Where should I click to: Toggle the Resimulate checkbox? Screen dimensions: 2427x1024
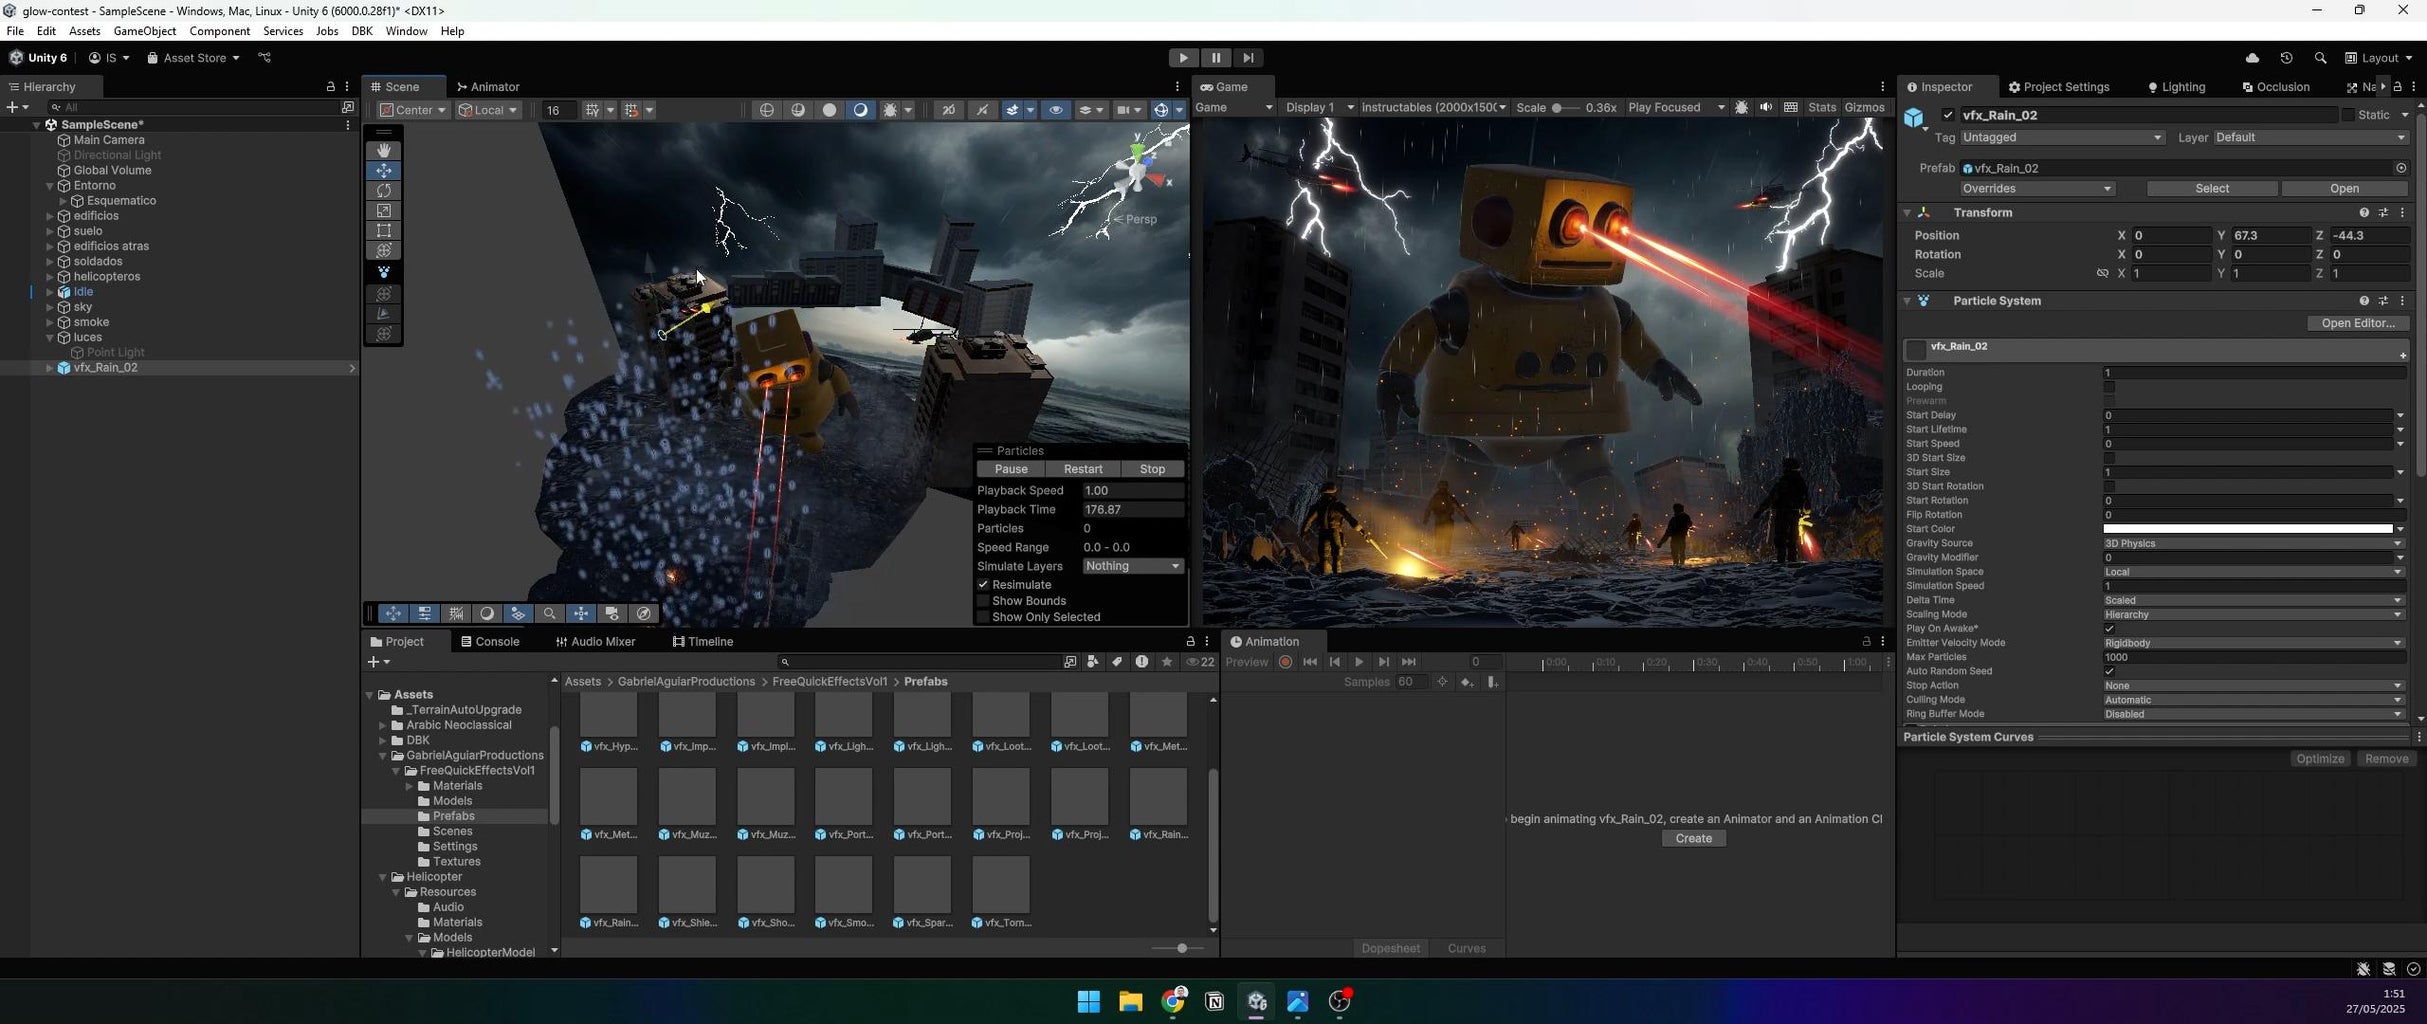[x=983, y=585]
